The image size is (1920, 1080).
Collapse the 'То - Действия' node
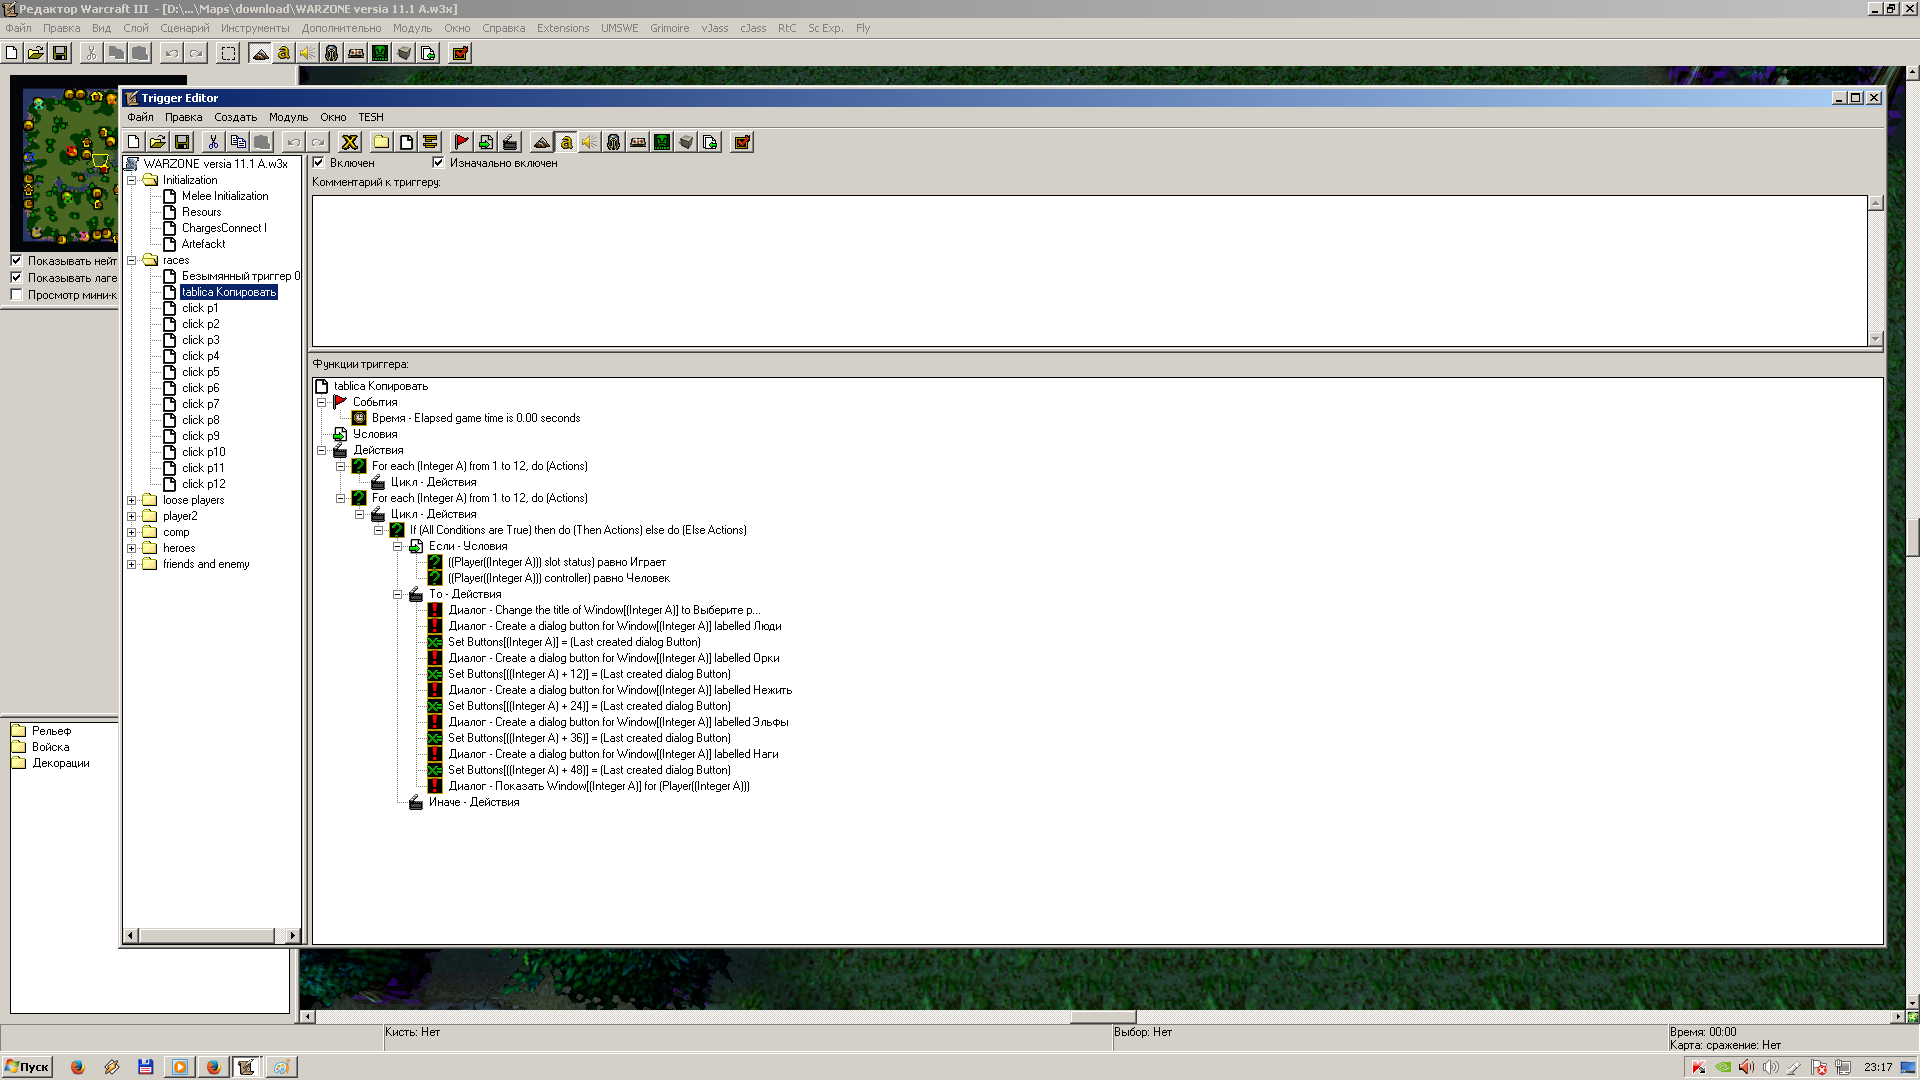tap(397, 594)
